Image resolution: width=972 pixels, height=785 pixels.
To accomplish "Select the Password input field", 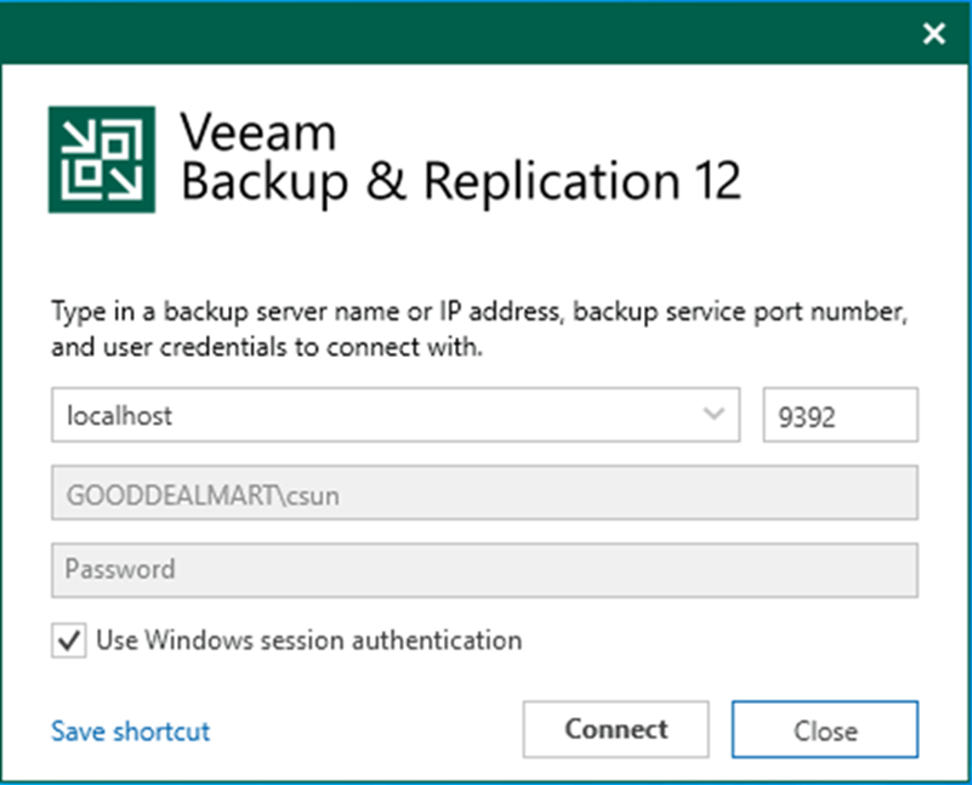I will coord(484,570).
